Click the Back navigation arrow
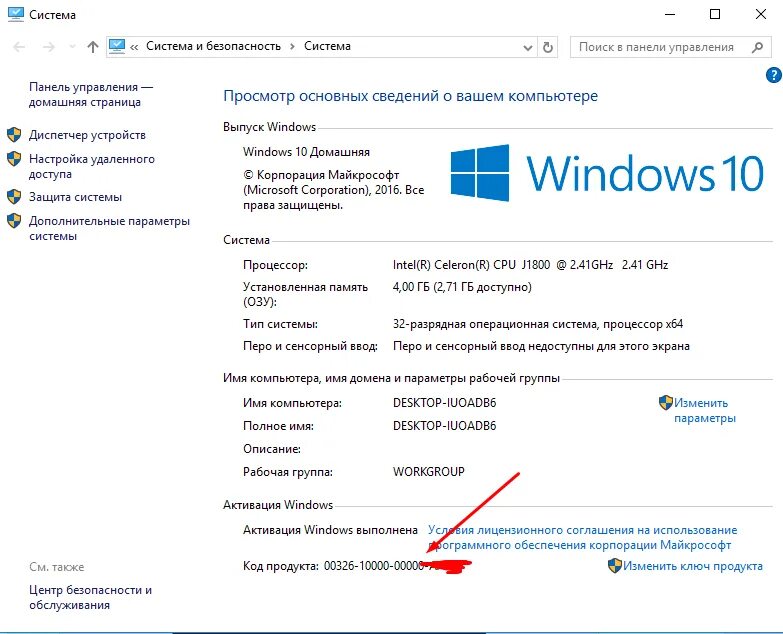 click(x=19, y=47)
